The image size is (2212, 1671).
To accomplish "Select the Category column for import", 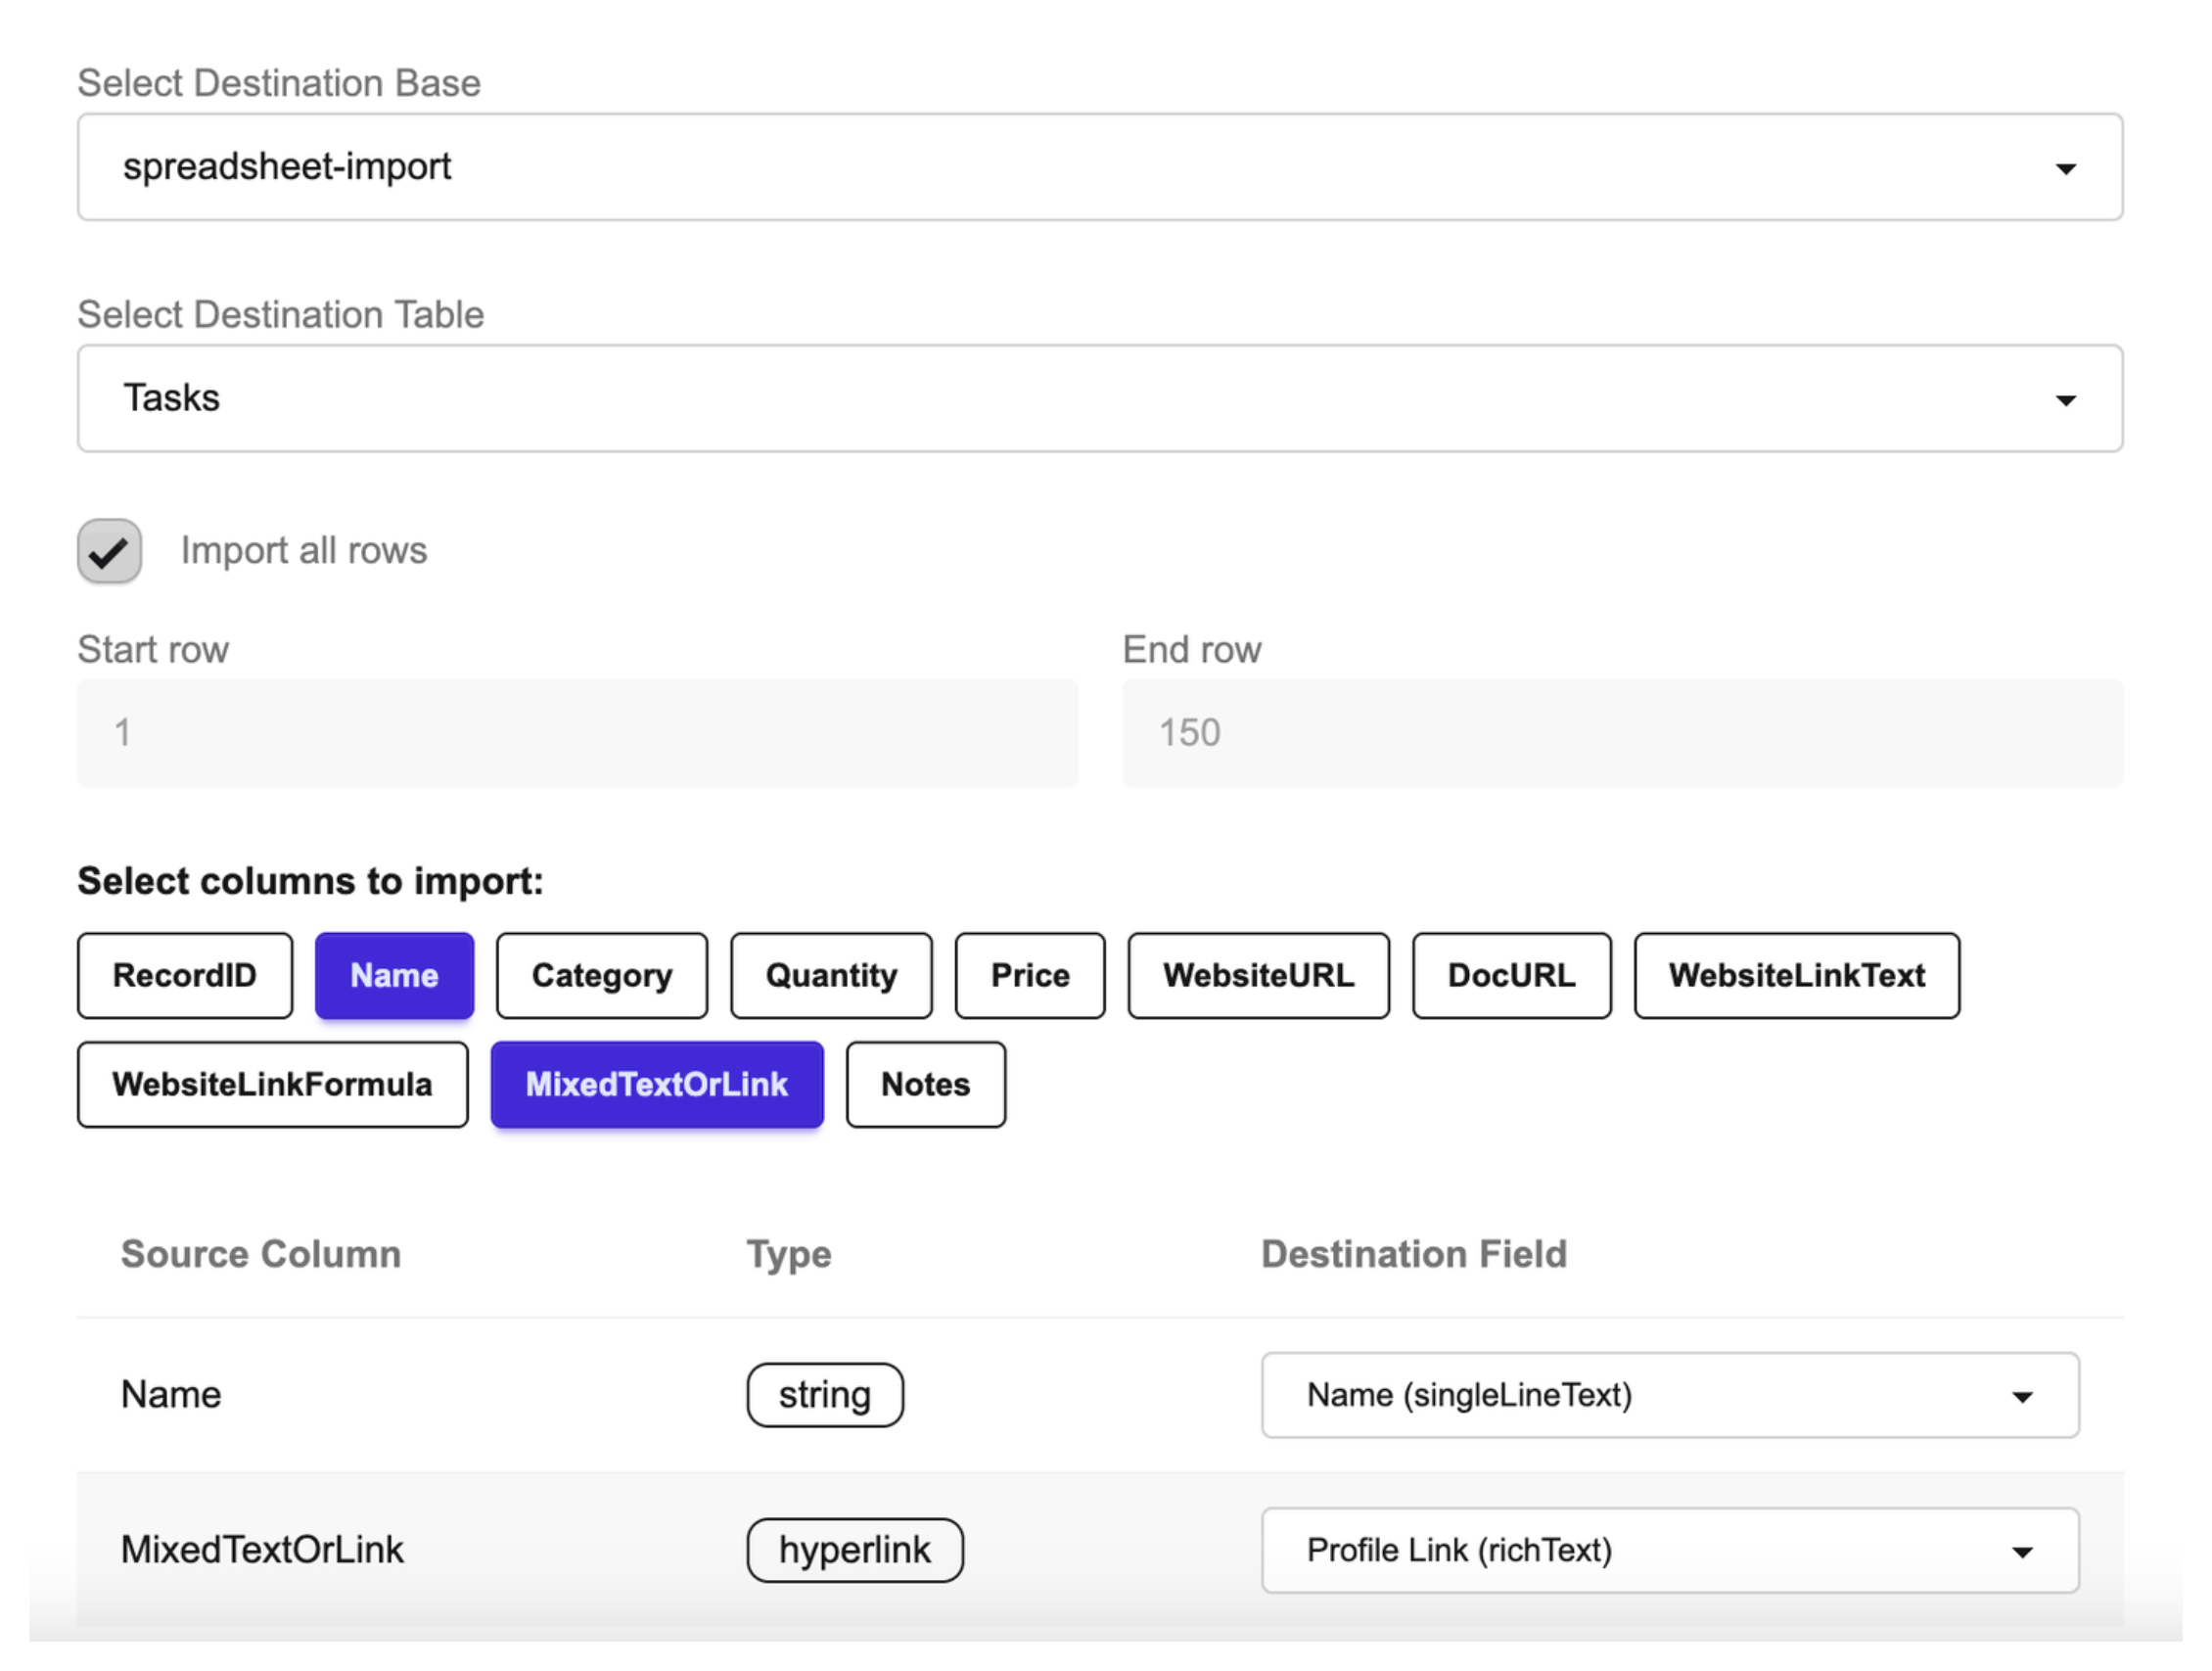I will (x=601, y=975).
